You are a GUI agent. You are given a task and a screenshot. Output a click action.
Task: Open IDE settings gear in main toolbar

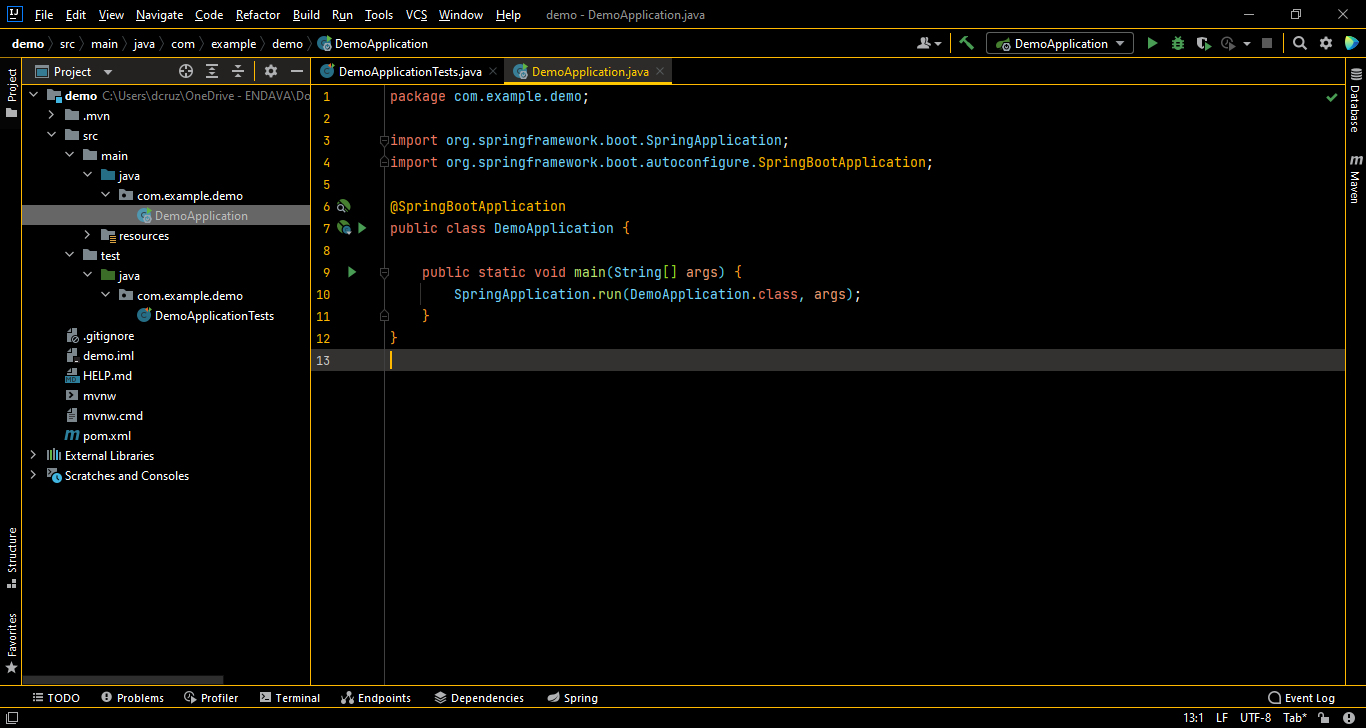pyautogui.click(x=1326, y=43)
